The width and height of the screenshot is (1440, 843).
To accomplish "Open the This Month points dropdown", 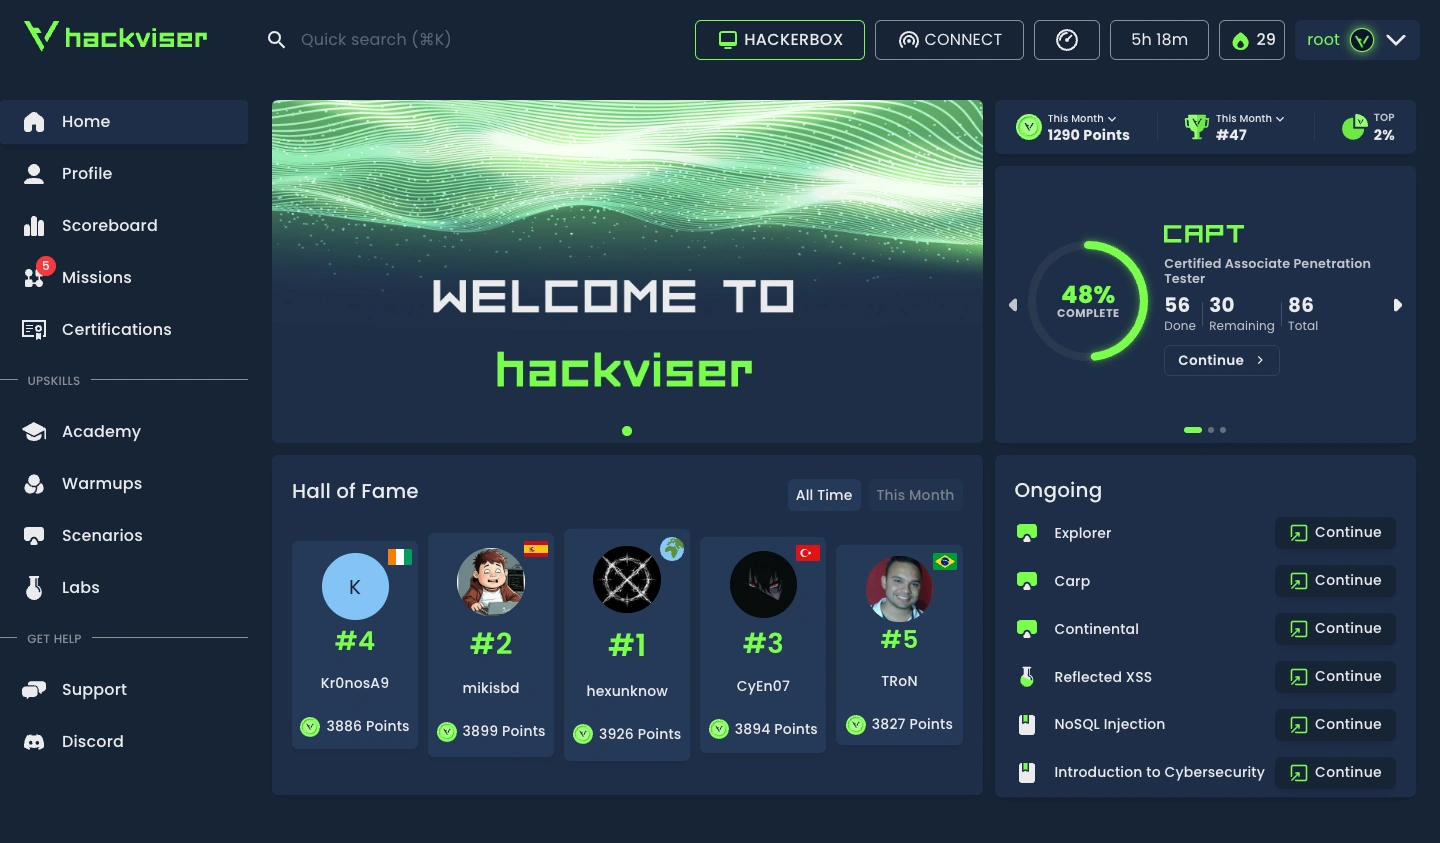I will (1081, 118).
